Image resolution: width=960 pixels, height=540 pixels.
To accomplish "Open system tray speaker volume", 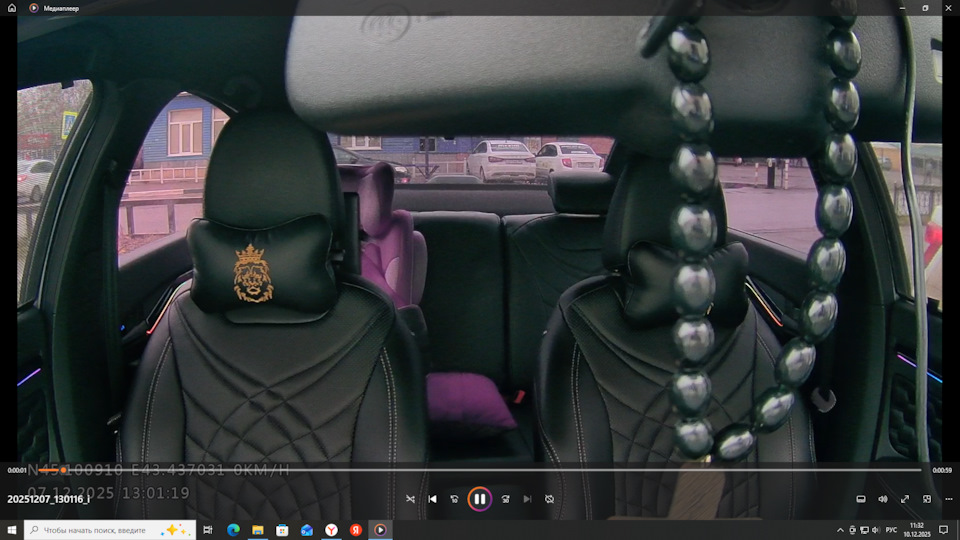I will pos(876,530).
